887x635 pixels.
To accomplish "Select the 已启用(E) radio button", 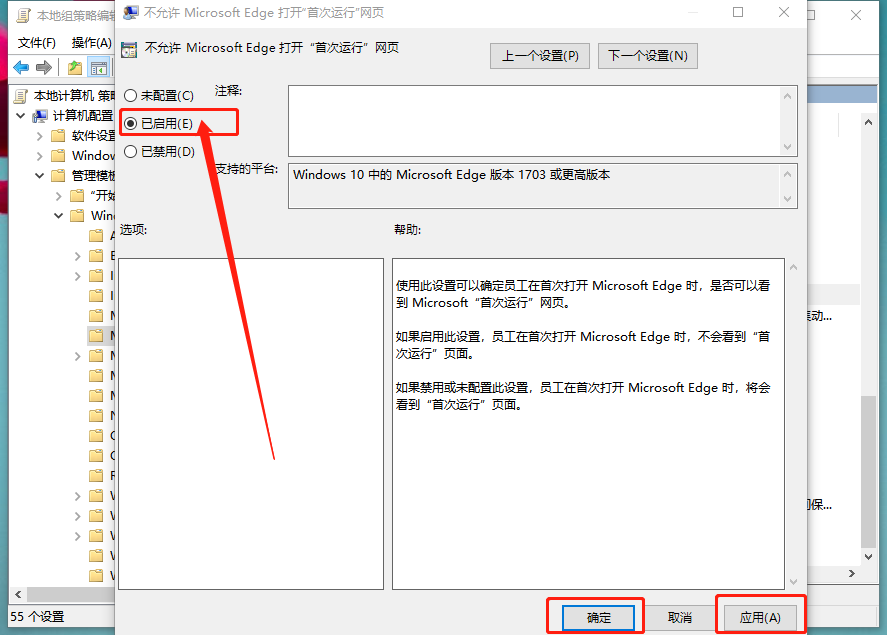I will click(x=130, y=123).
